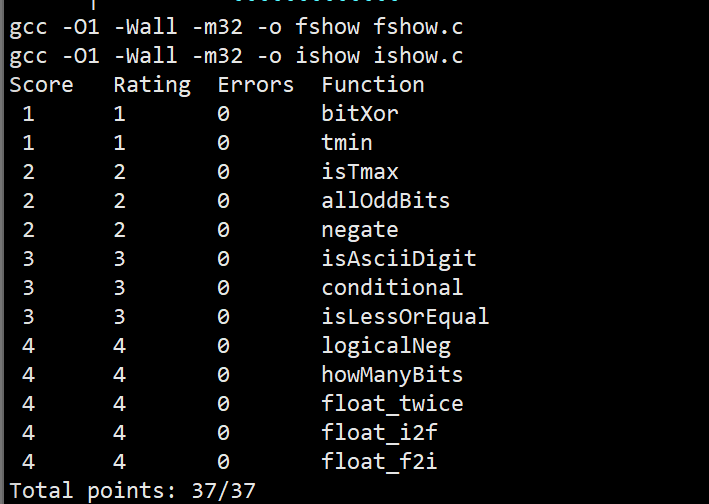Viewport: 709px width, 504px height.
Task: Select the conditional function name
Action: click(x=392, y=288)
